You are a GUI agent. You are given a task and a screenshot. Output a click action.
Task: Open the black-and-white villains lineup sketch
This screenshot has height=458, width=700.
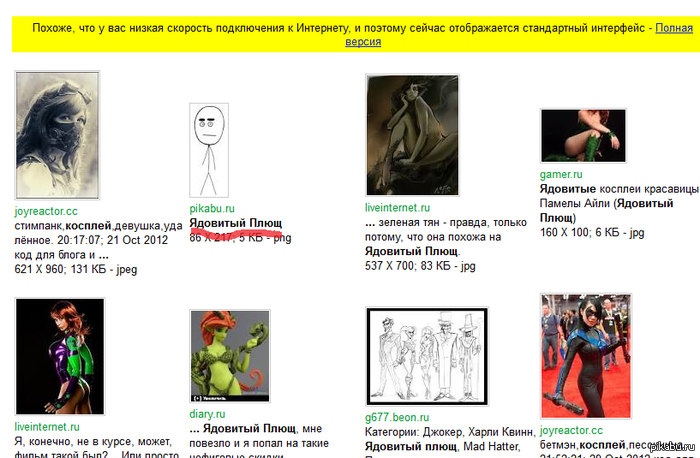[427, 357]
